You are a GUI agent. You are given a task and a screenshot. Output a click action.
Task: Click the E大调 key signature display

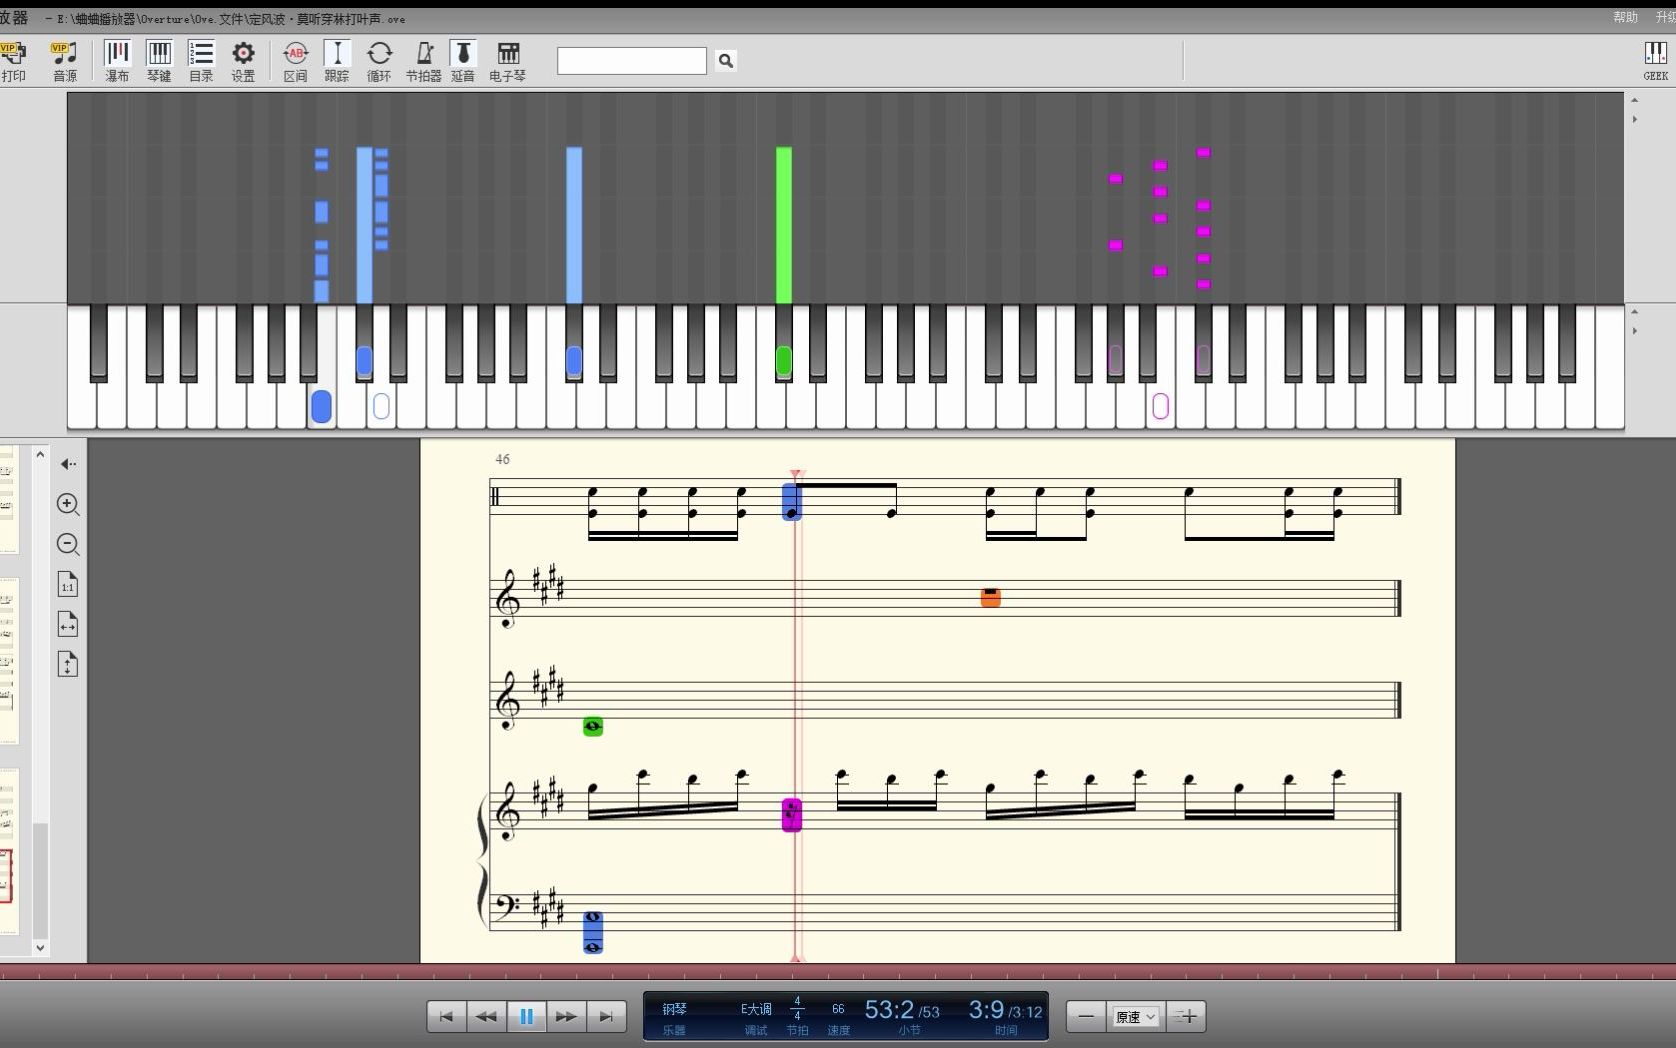point(756,1009)
